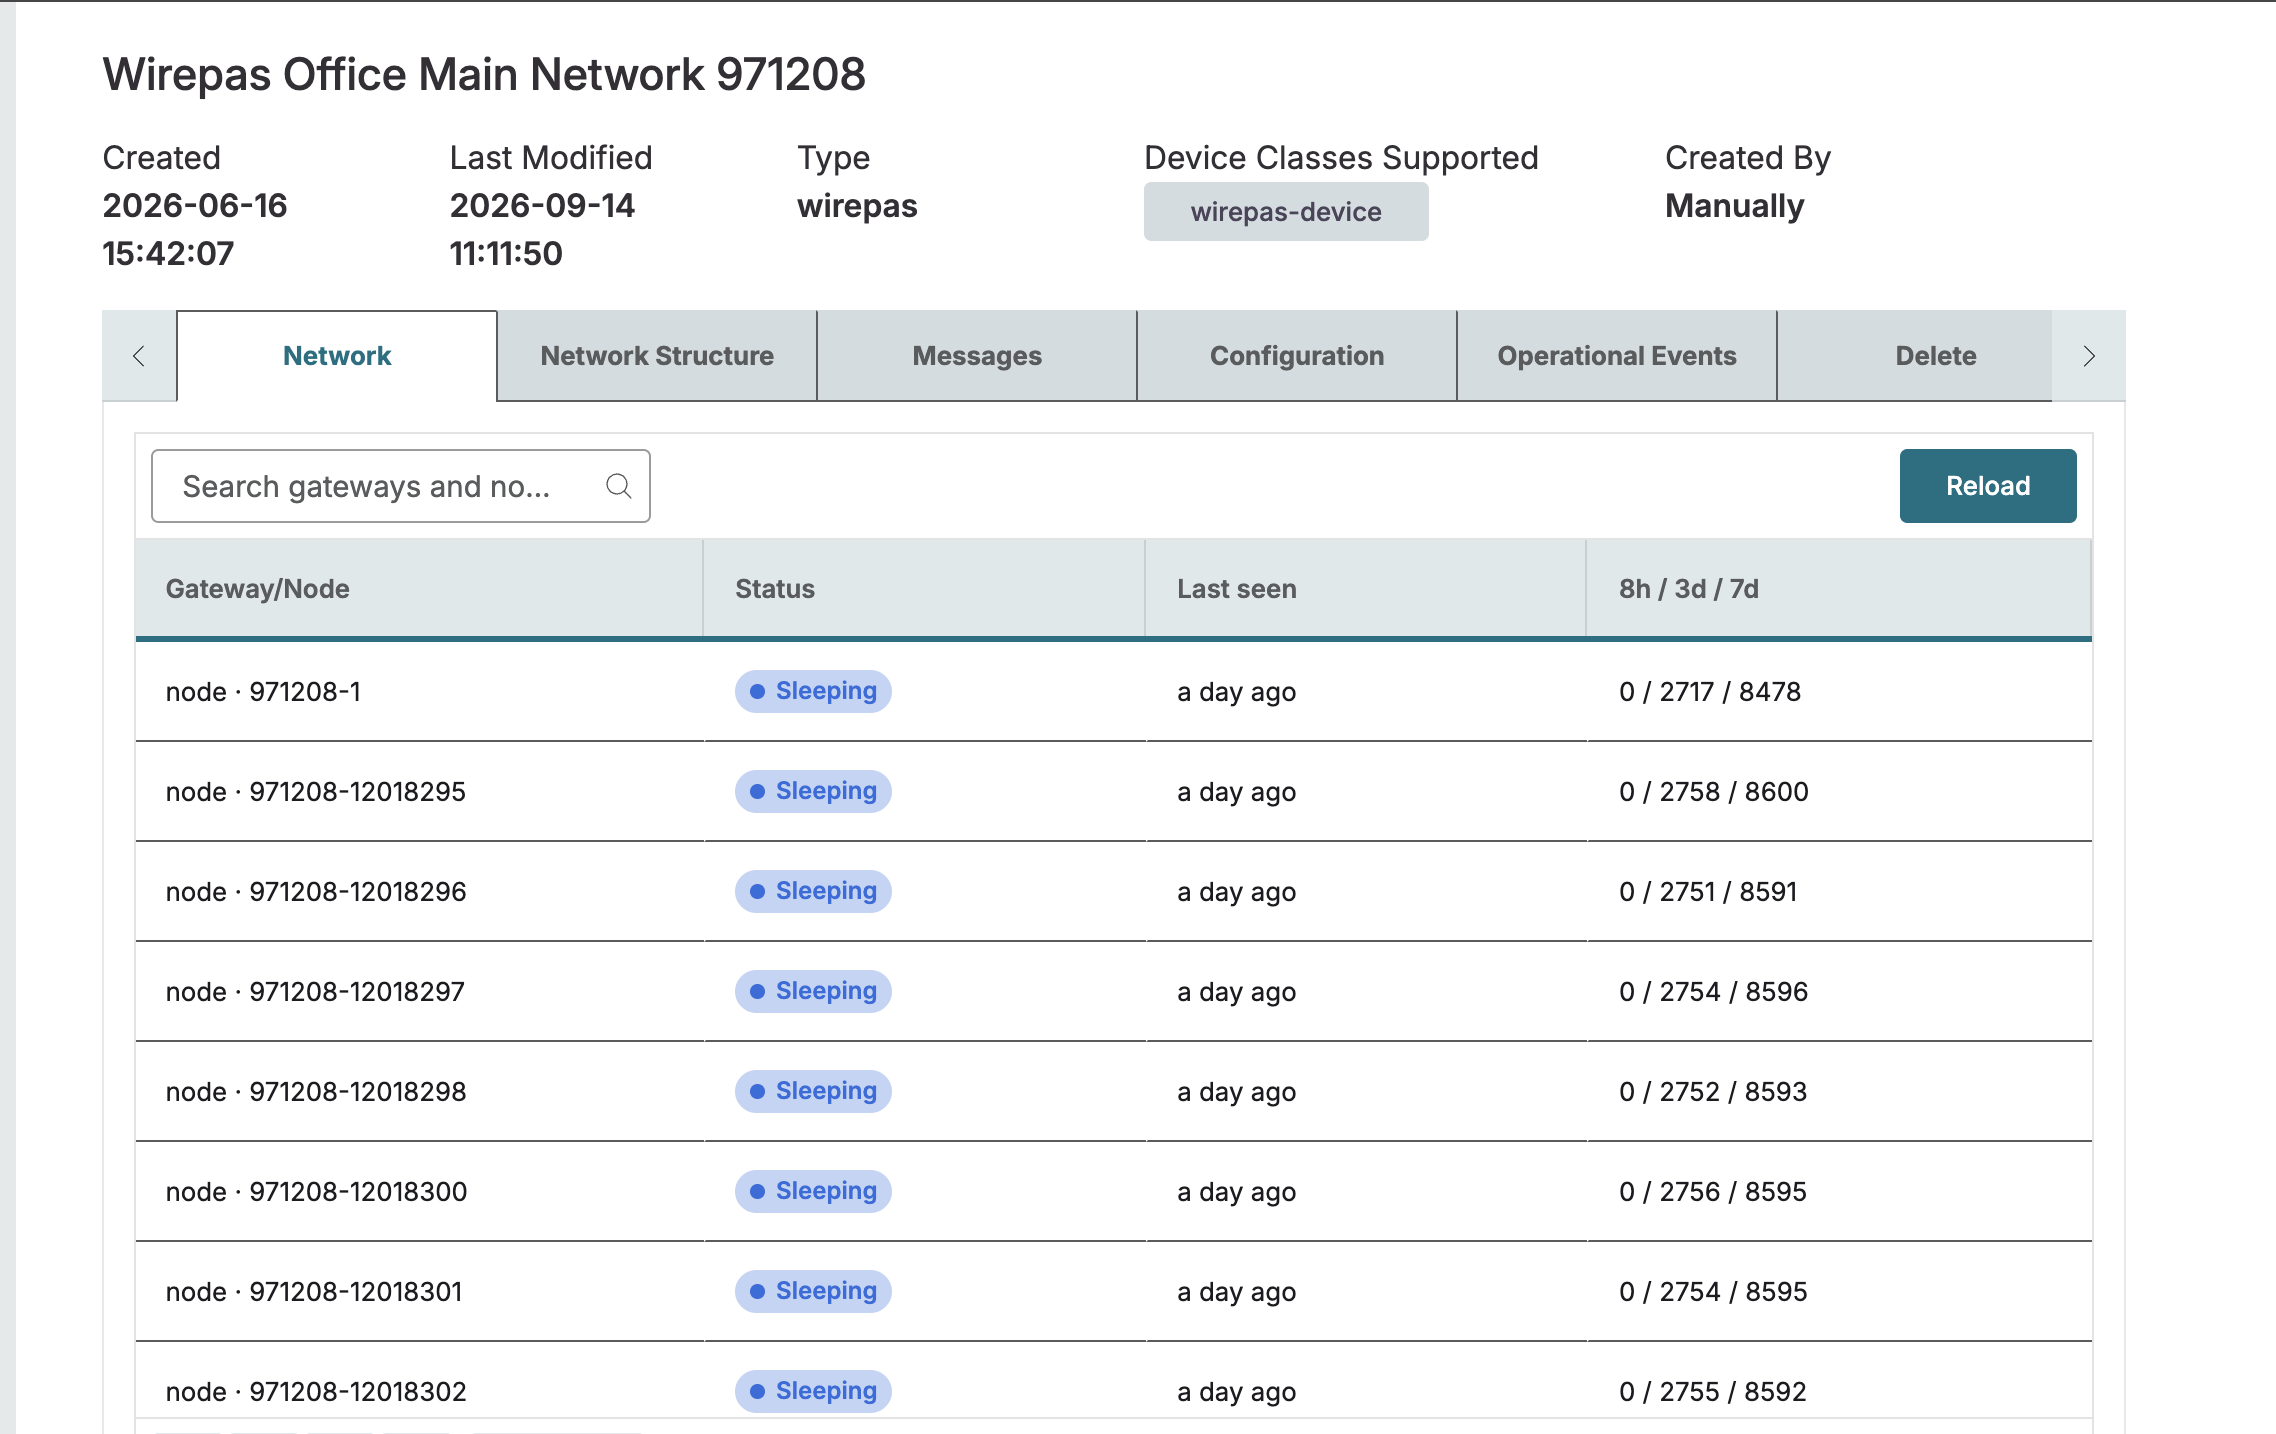Image resolution: width=2276 pixels, height=1434 pixels.
Task: Click the Last seen column header
Action: coord(1366,589)
